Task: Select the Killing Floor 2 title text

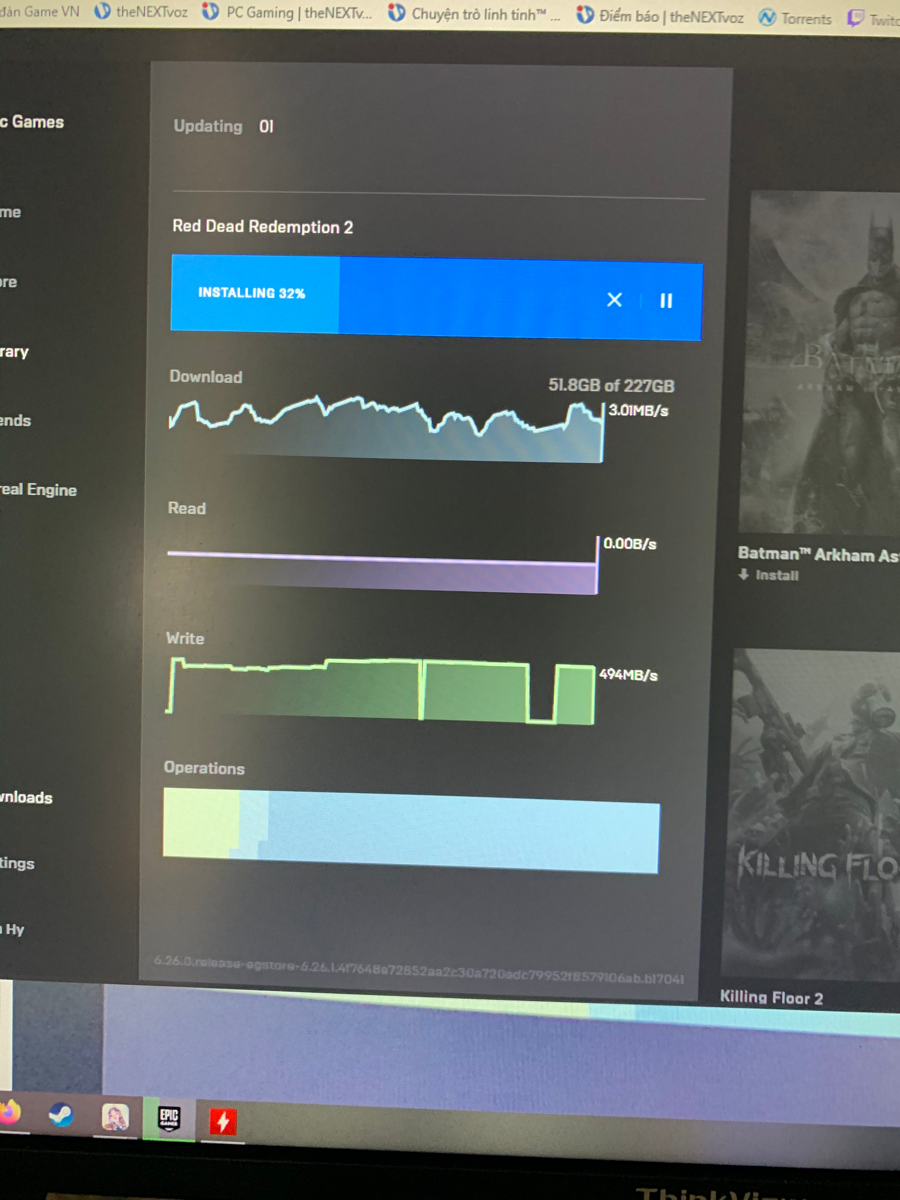Action: [x=771, y=997]
